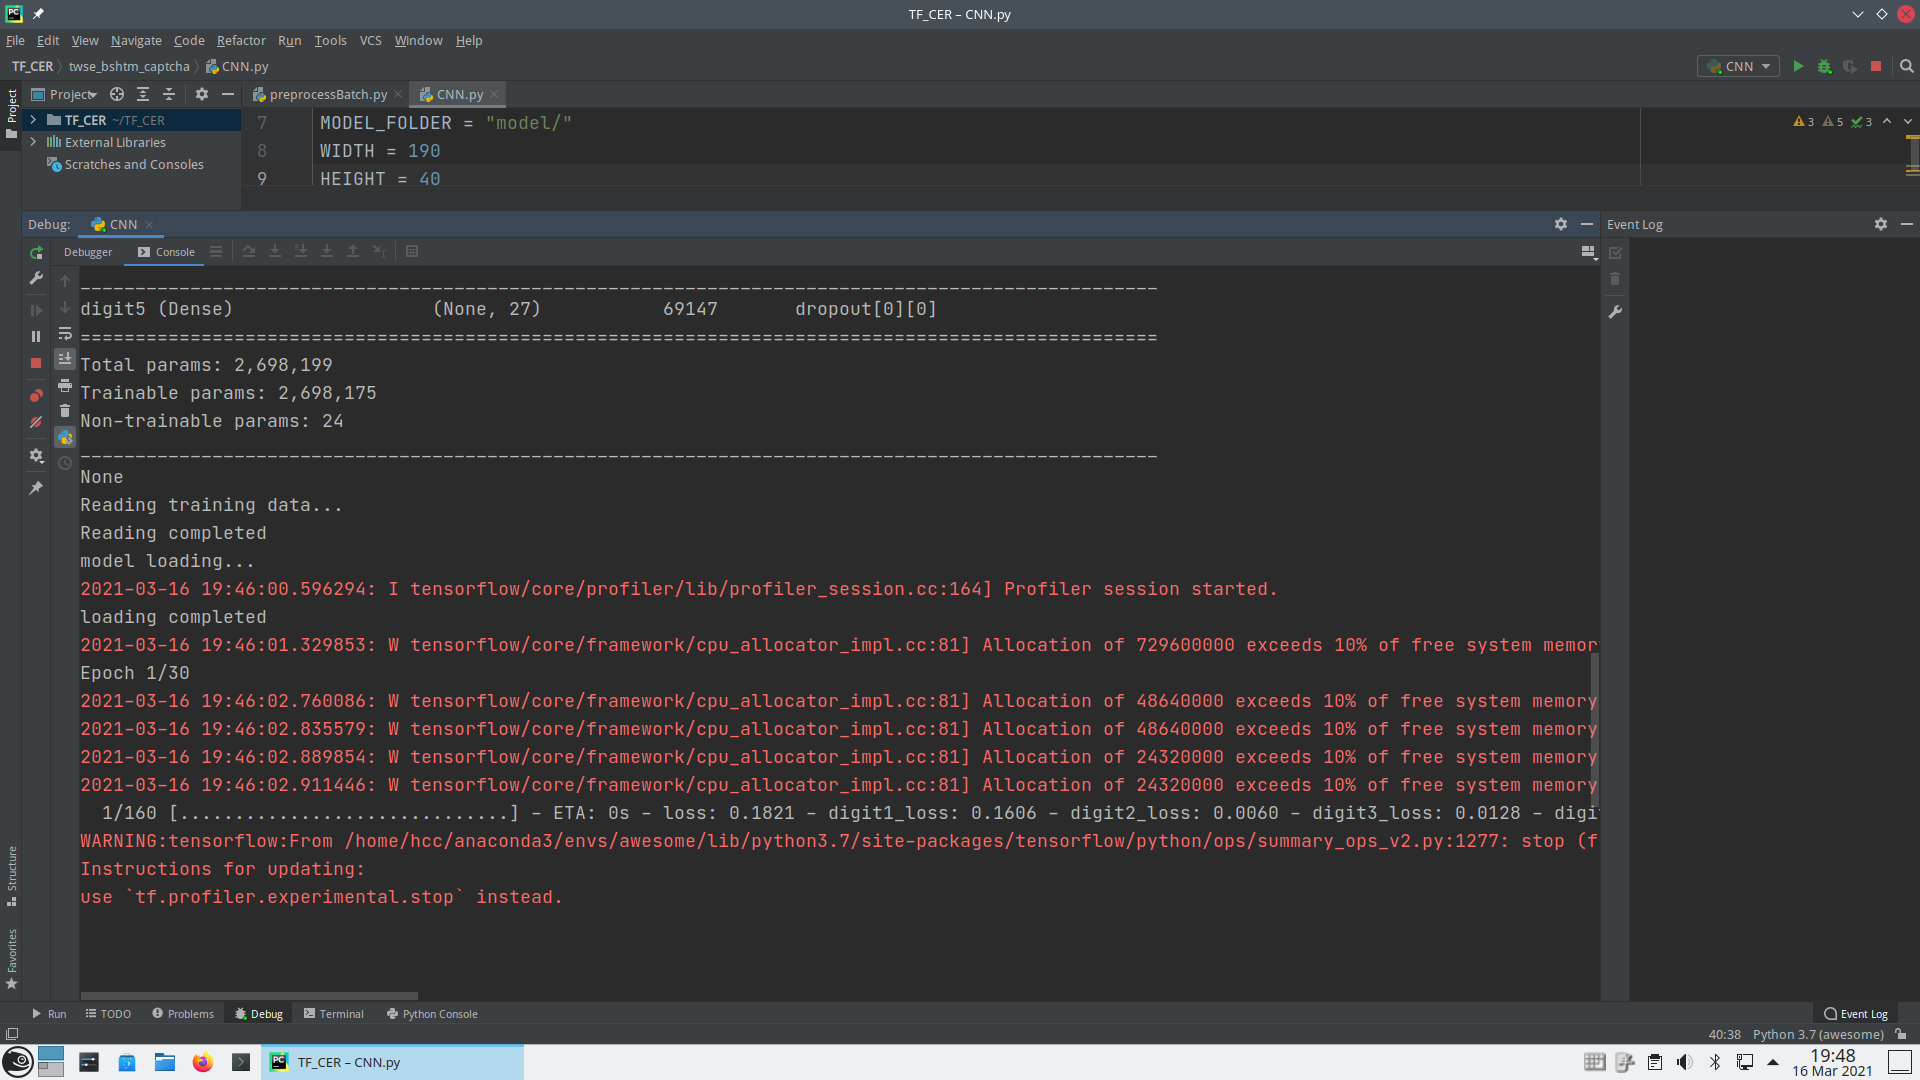Switch to the Console tab
This screenshot has width=1920, height=1080.
pos(166,252)
